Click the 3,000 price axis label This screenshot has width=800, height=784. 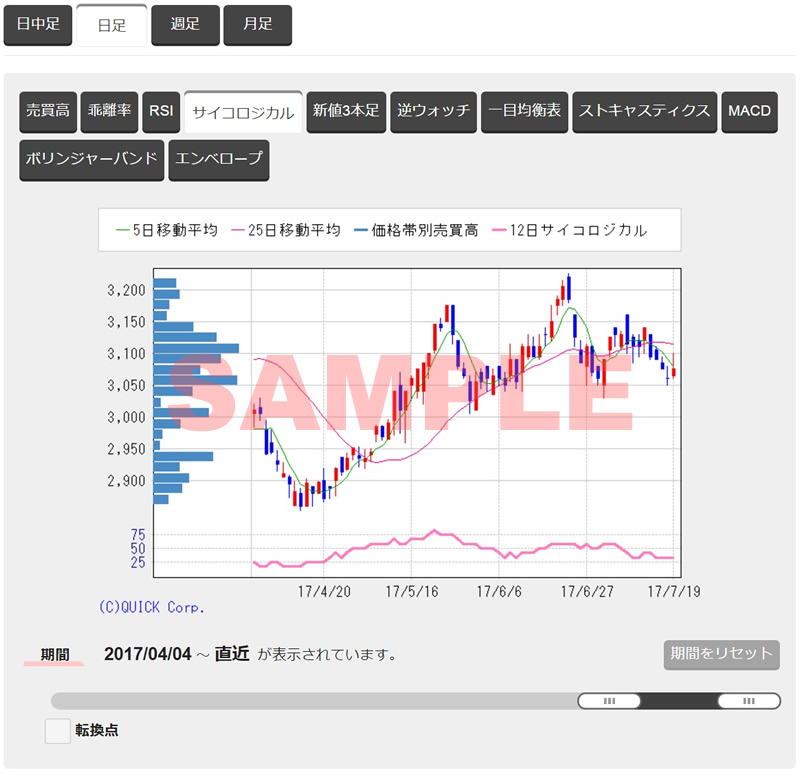[127, 417]
